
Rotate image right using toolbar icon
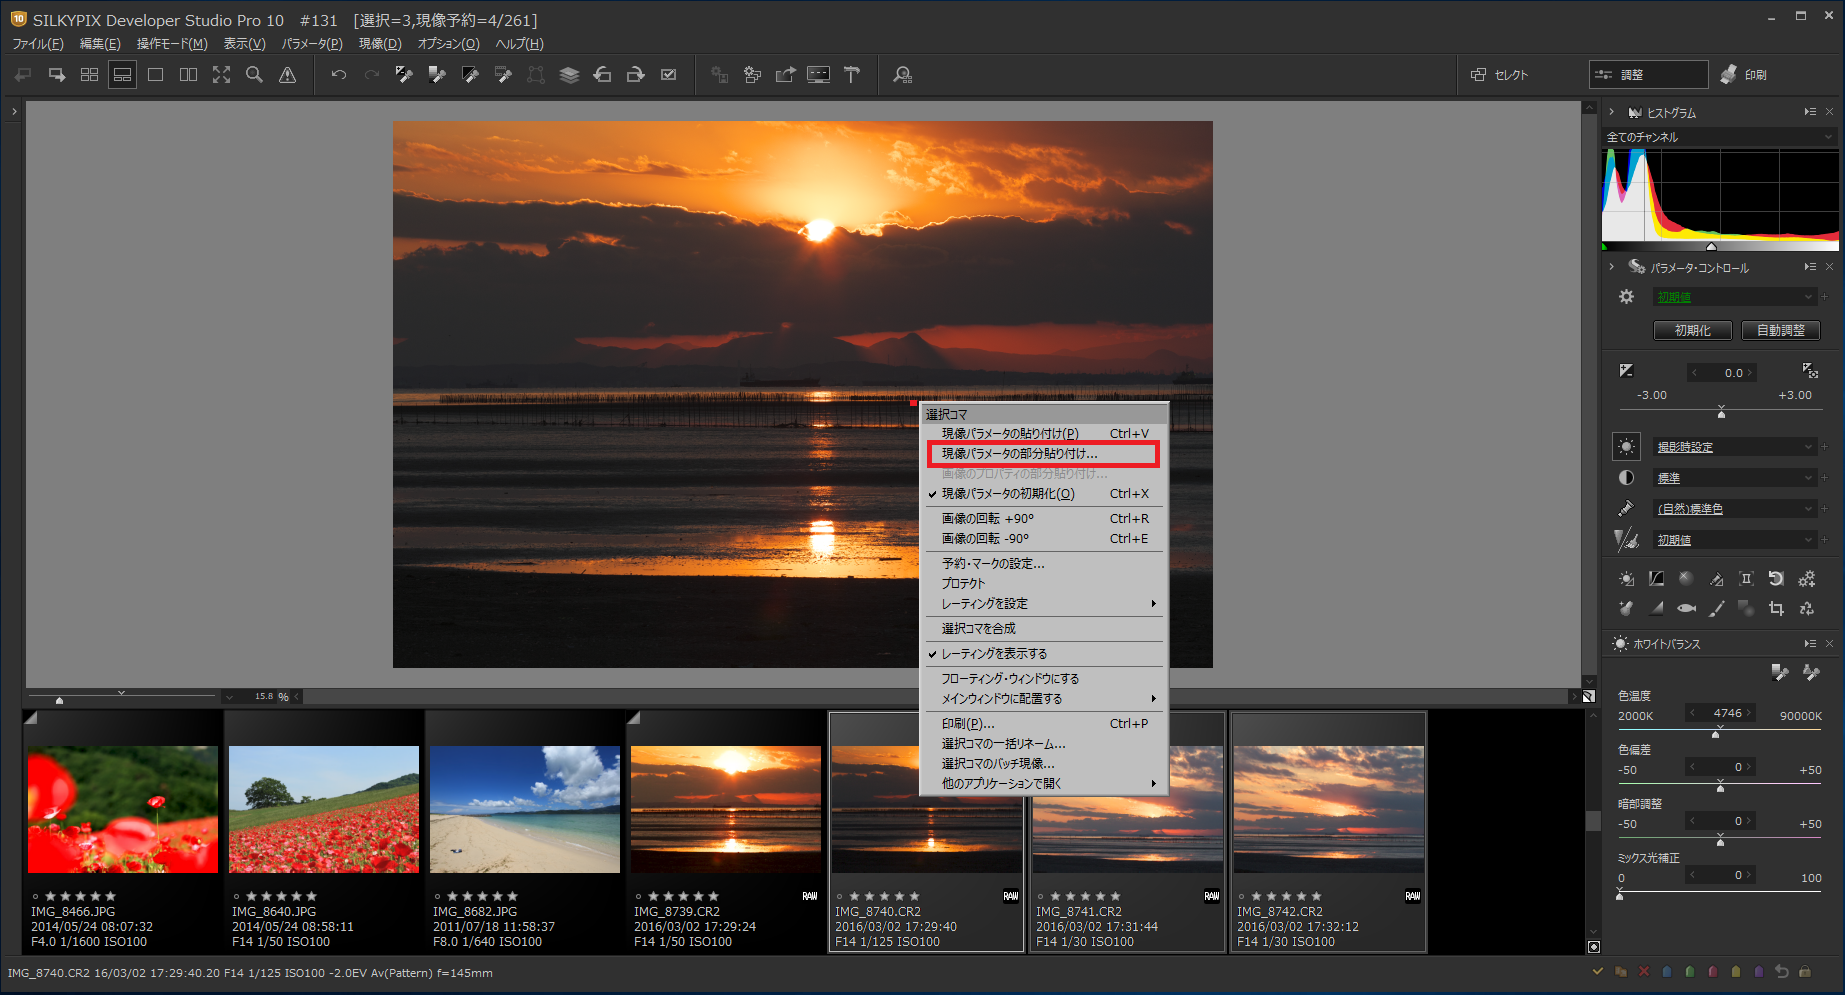pyautogui.click(x=635, y=75)
